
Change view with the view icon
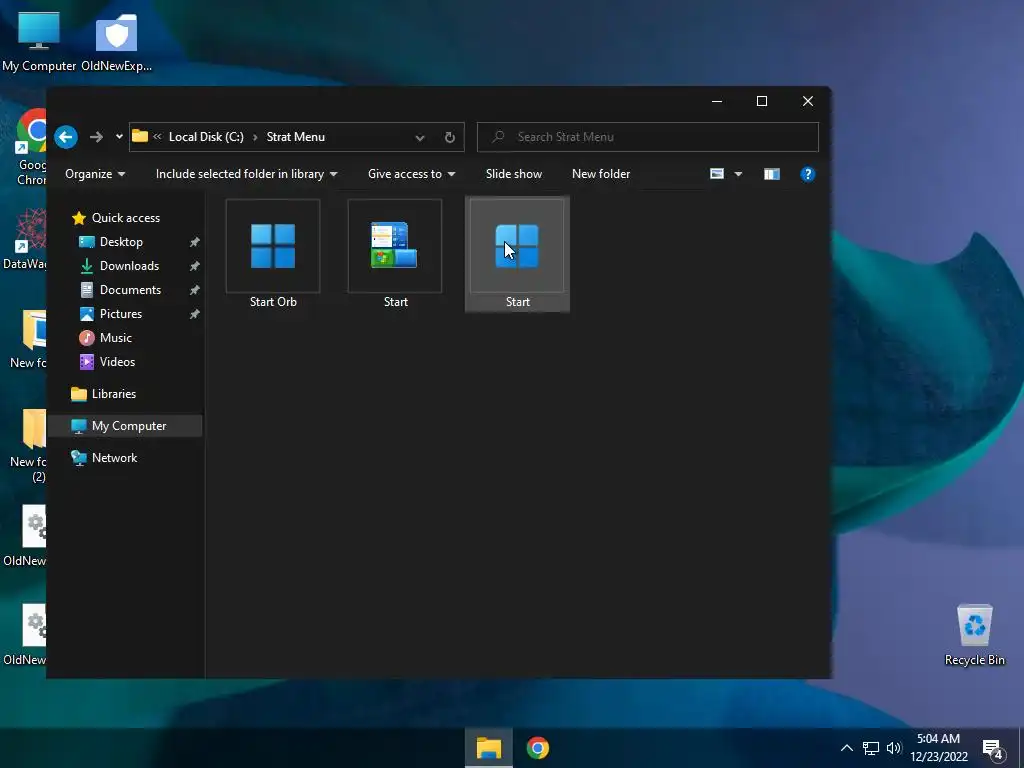(717, 174)
